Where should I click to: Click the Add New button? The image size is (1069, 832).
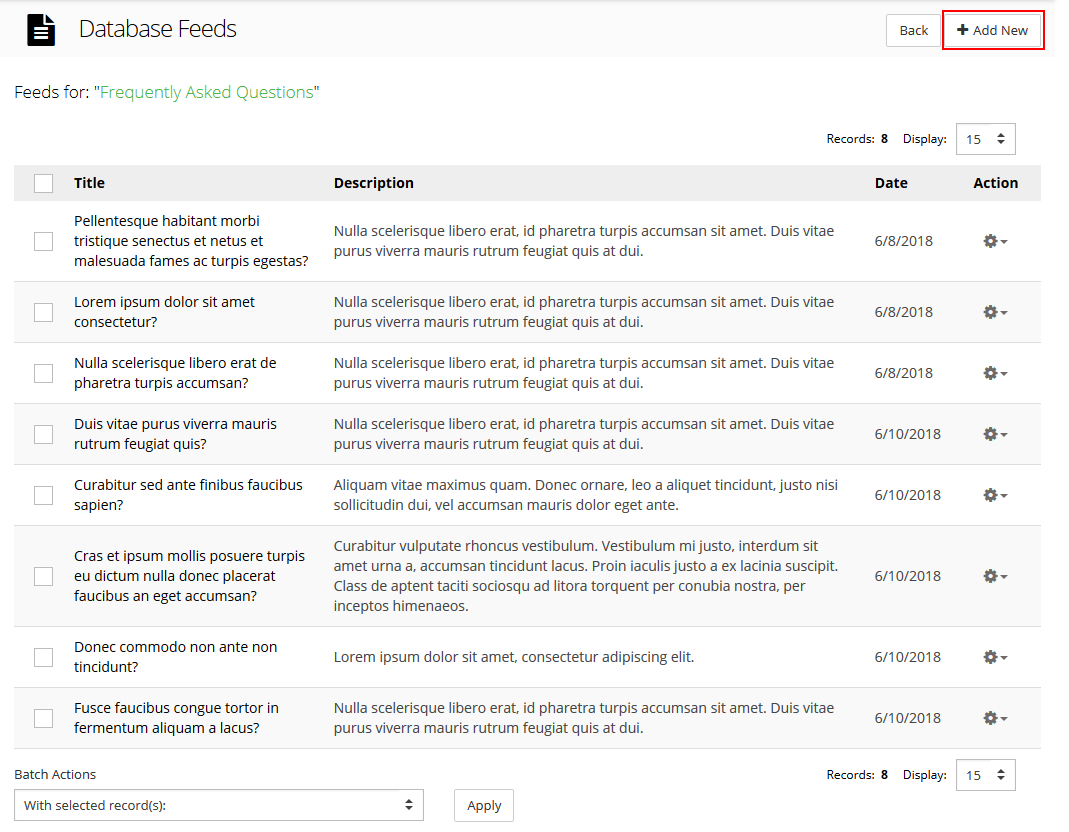(993, 30)
